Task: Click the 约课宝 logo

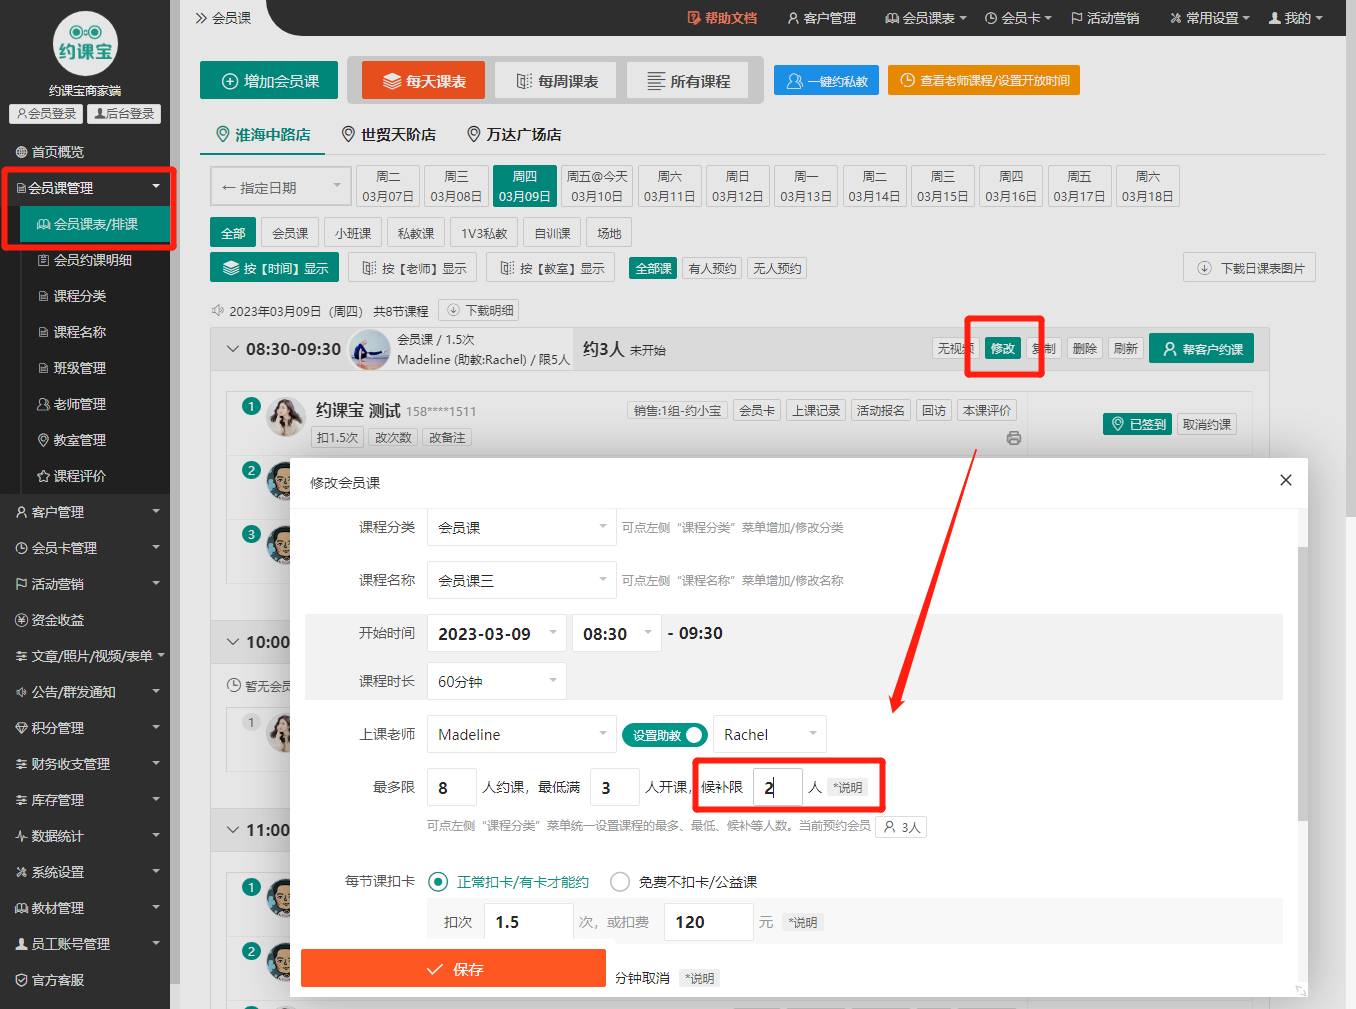Action: pyautogui.click(x=85, y=44)
